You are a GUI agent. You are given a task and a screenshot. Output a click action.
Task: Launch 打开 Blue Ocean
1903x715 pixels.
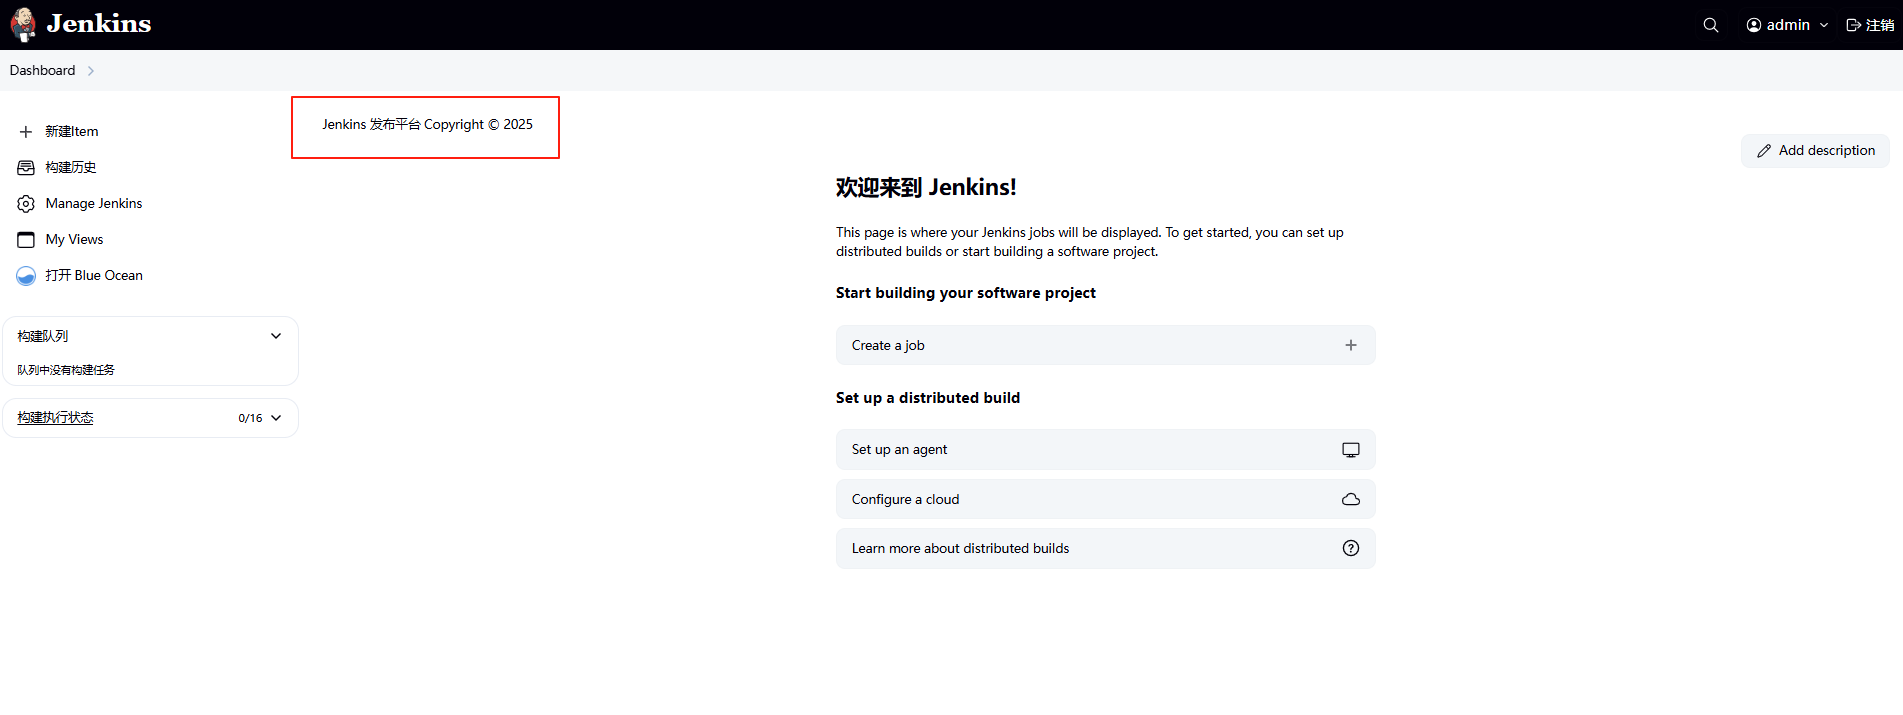pyautogui.click(x=94, y=276)
